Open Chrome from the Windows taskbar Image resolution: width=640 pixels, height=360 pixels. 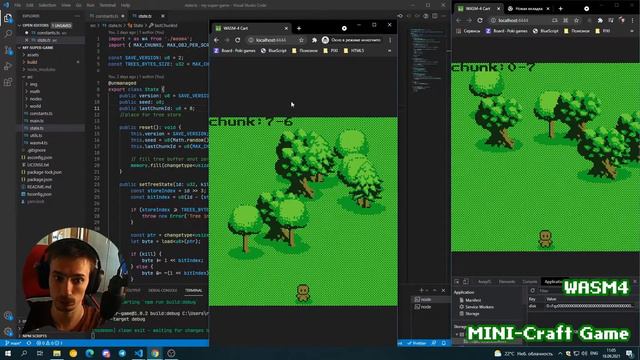155,353
